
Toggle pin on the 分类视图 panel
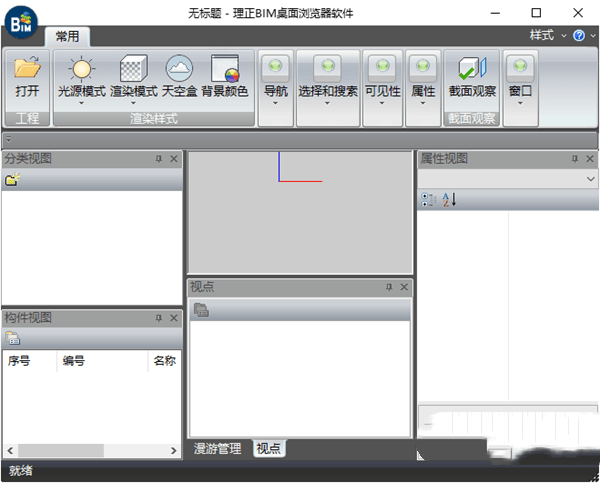click(158, 159)
